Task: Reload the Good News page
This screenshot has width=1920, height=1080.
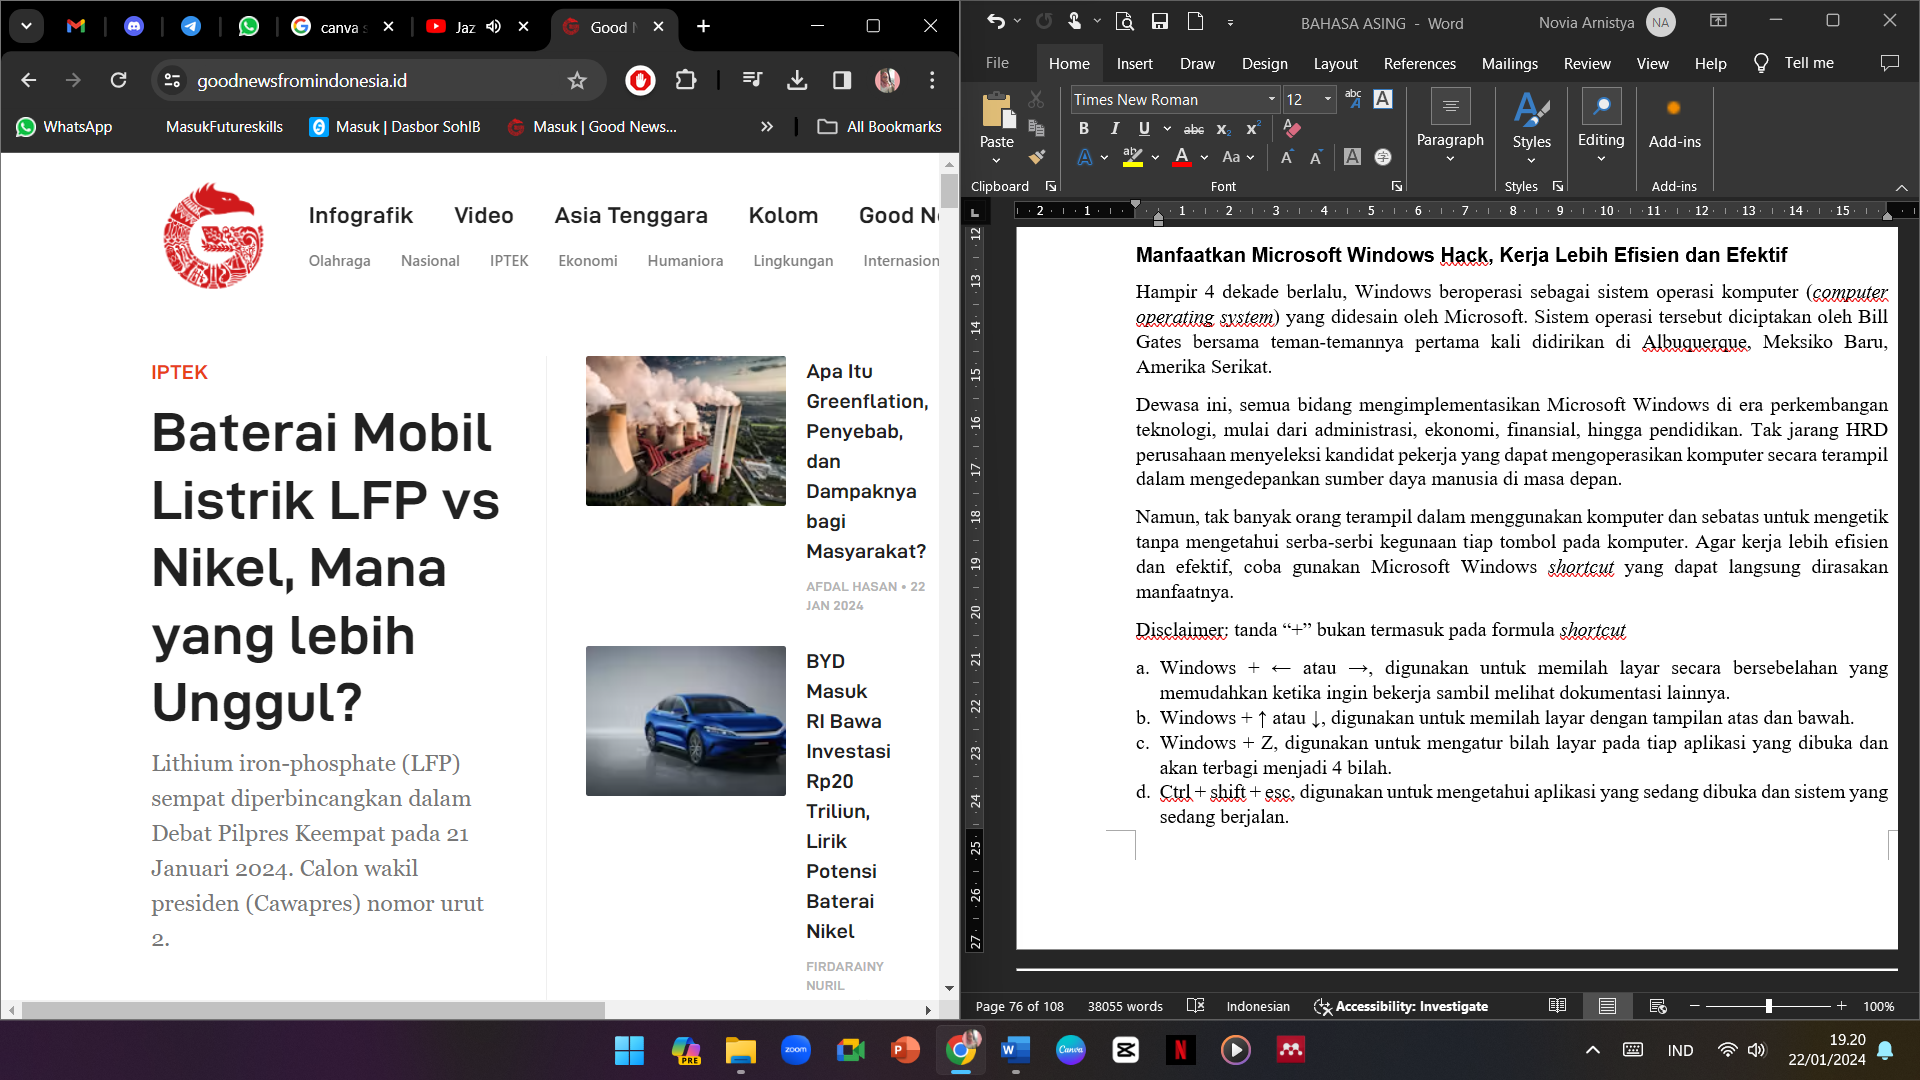Action: (x=118, y=80)
